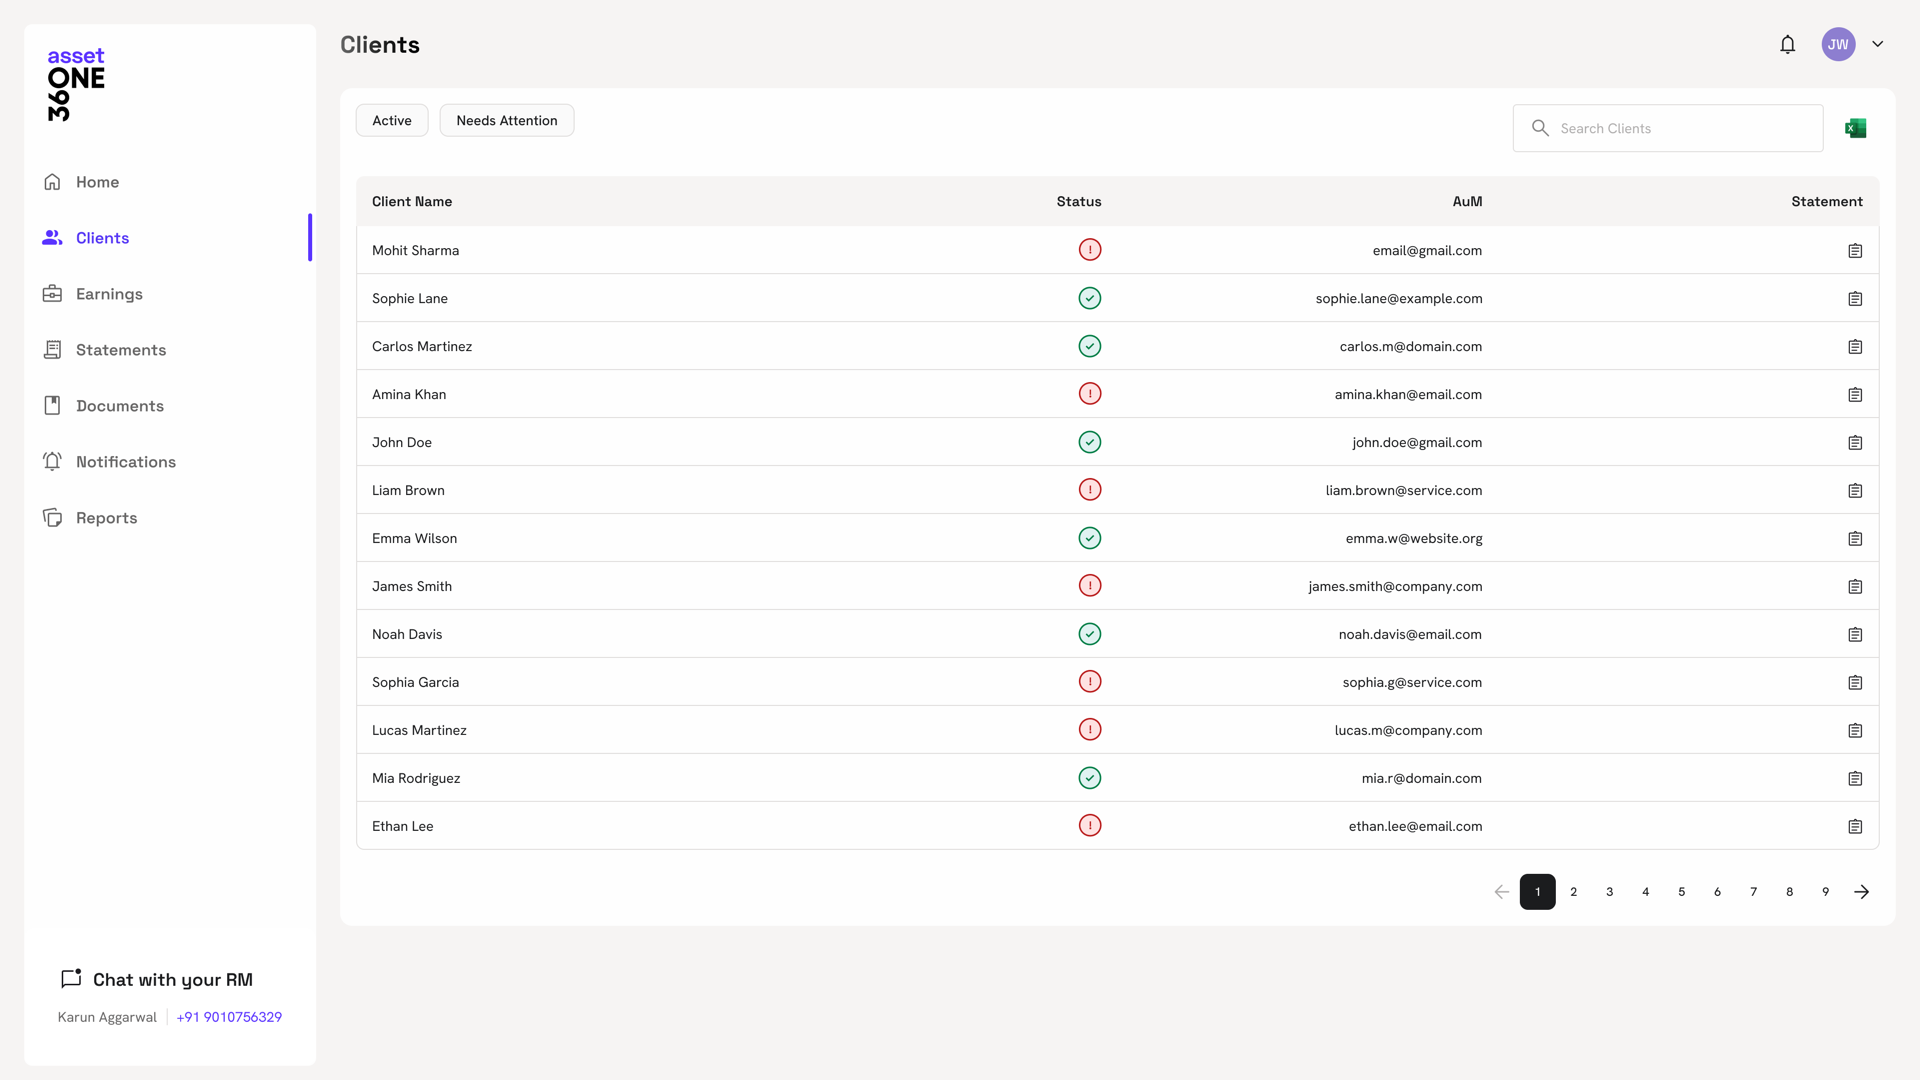Click email james.smith@company.com
The image size is (1920, 1080).
[1395, 586]
